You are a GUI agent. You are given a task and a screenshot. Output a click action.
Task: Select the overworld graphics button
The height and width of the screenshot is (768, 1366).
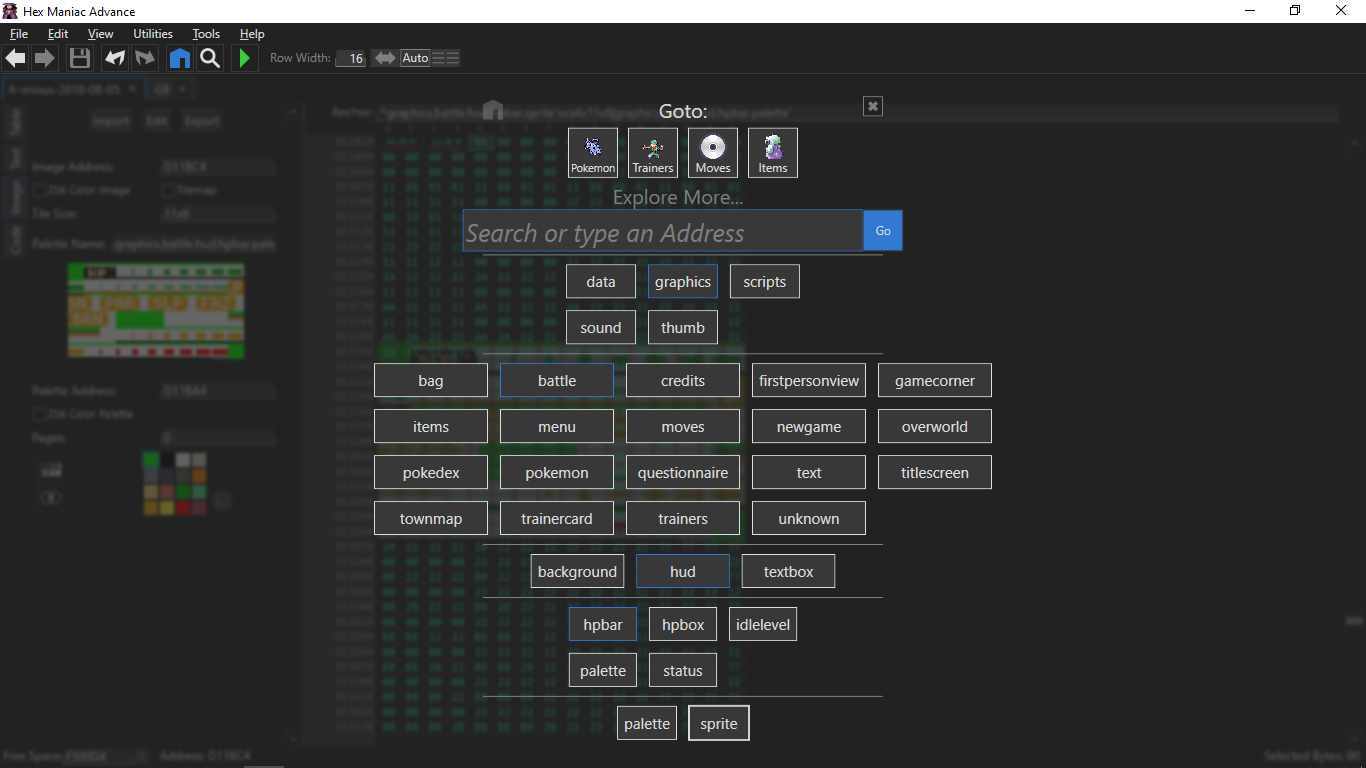[x=935, y=427]
